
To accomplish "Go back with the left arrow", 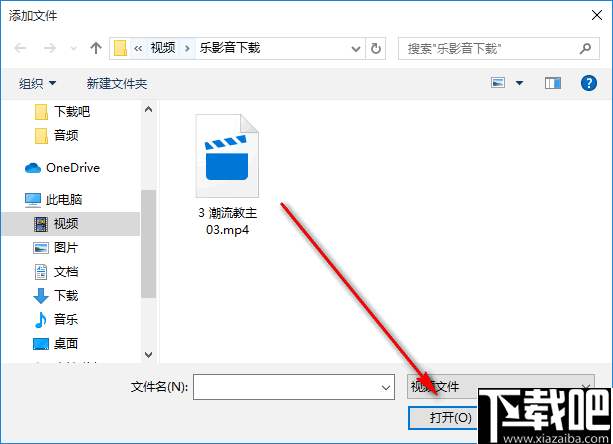I will pyautogui.click(x=20, y=48).
